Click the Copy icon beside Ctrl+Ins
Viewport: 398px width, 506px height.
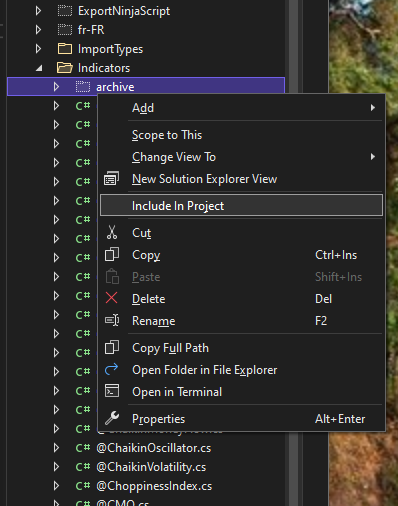point(112,255)
